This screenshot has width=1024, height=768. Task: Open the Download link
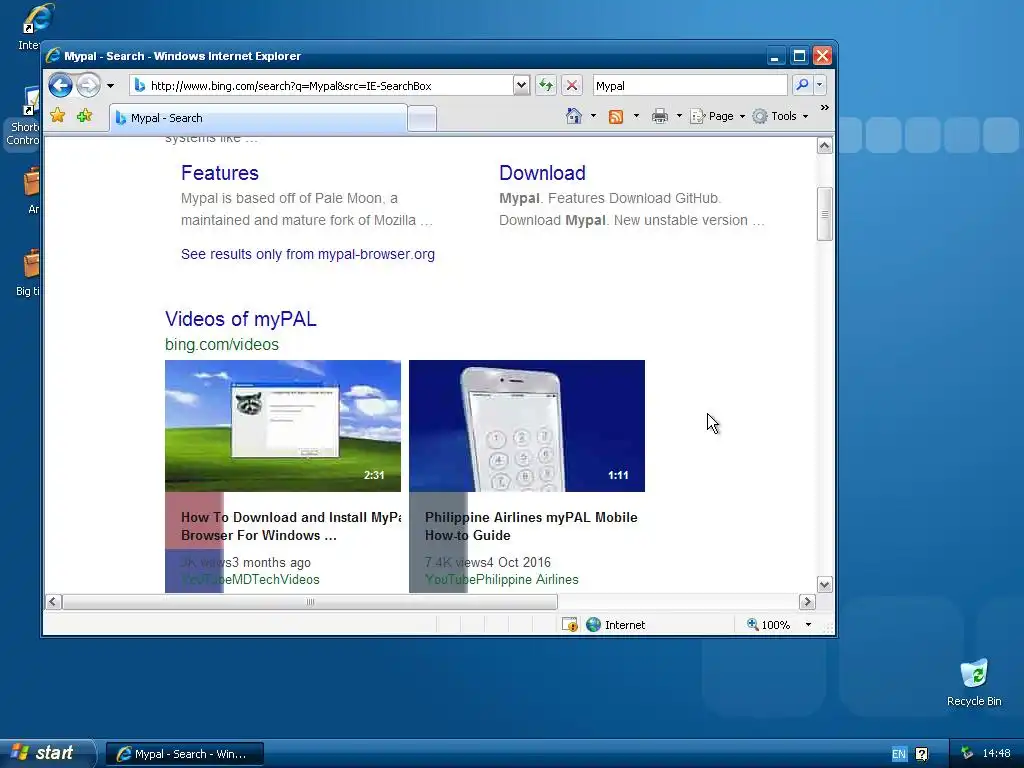[x=542, y=172]
